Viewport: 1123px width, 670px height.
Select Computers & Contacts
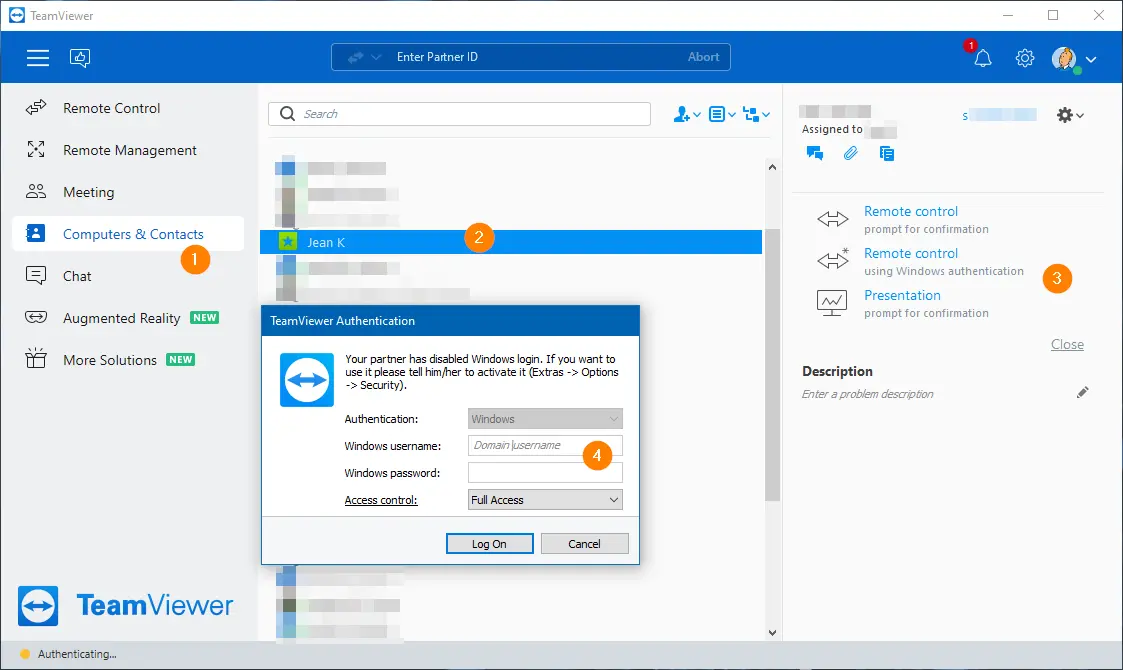[x=127, y=234]
